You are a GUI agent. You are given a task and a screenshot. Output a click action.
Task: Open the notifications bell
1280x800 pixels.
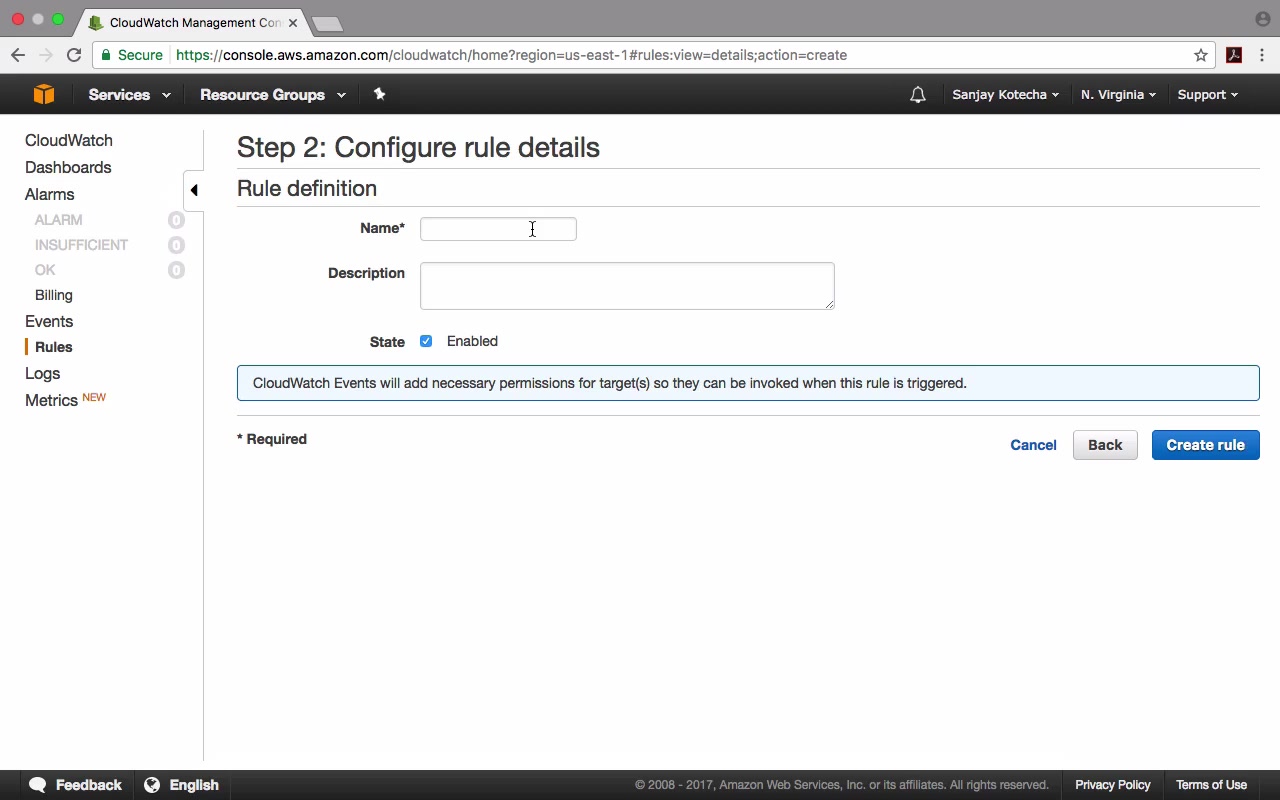coord(918,95)
